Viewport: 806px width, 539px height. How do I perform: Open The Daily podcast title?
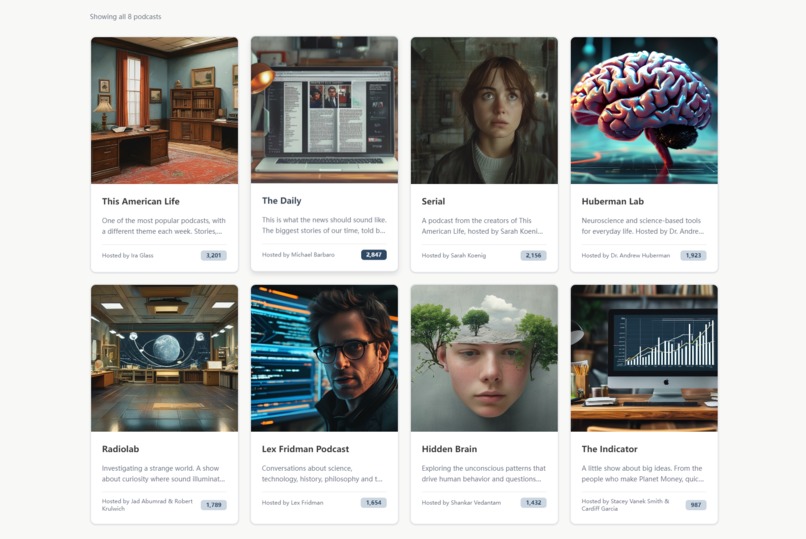click(282, 200)
